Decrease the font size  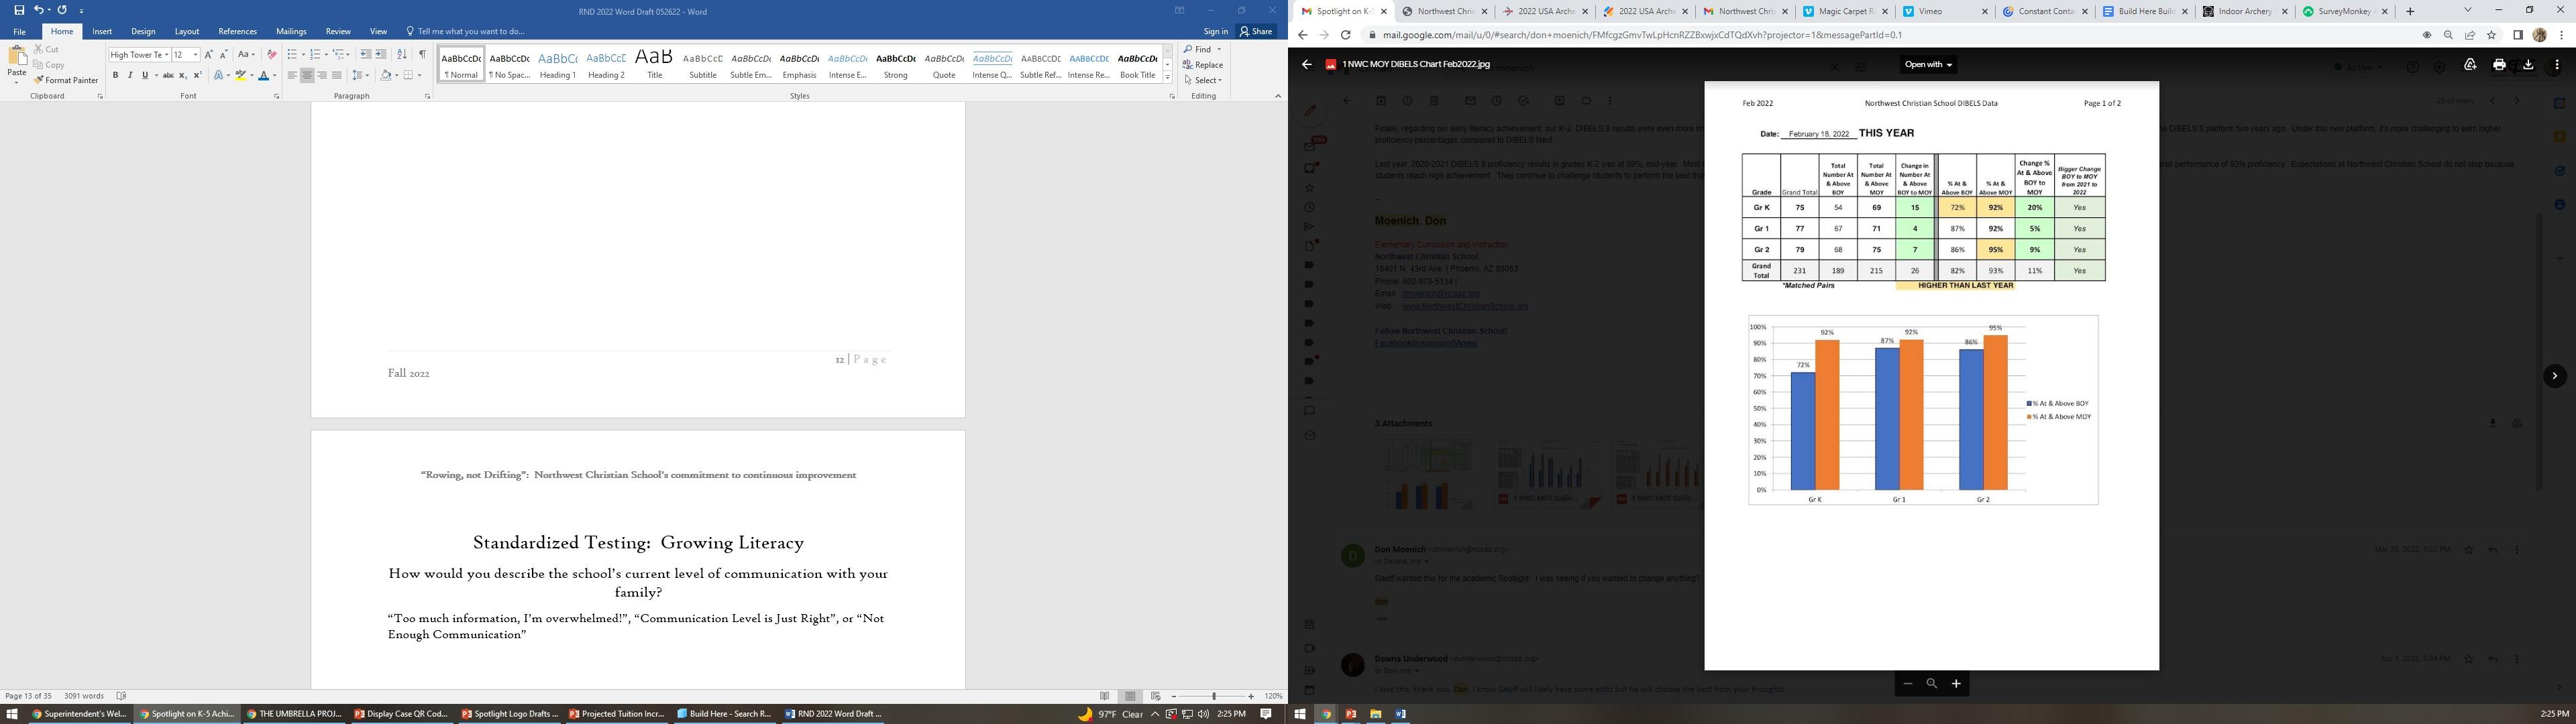click(223, 55)
